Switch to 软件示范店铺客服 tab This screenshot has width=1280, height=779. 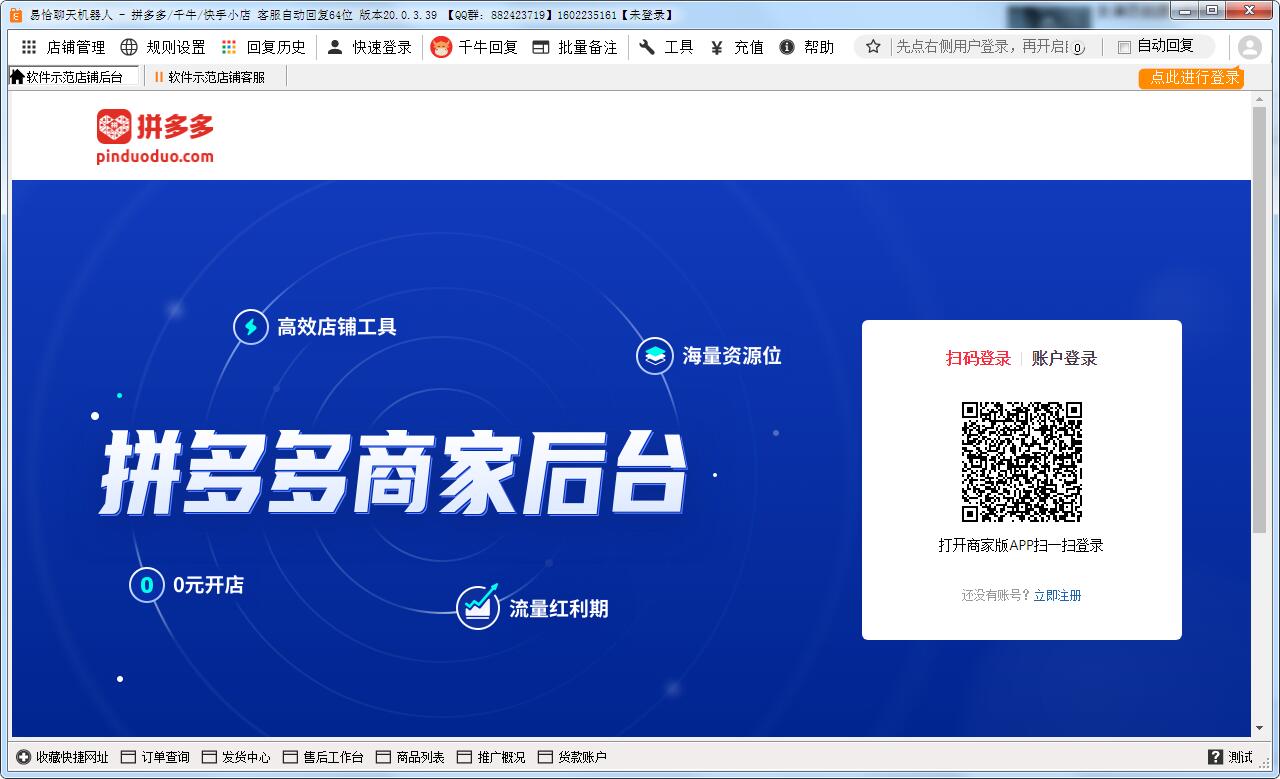(212, 76)
